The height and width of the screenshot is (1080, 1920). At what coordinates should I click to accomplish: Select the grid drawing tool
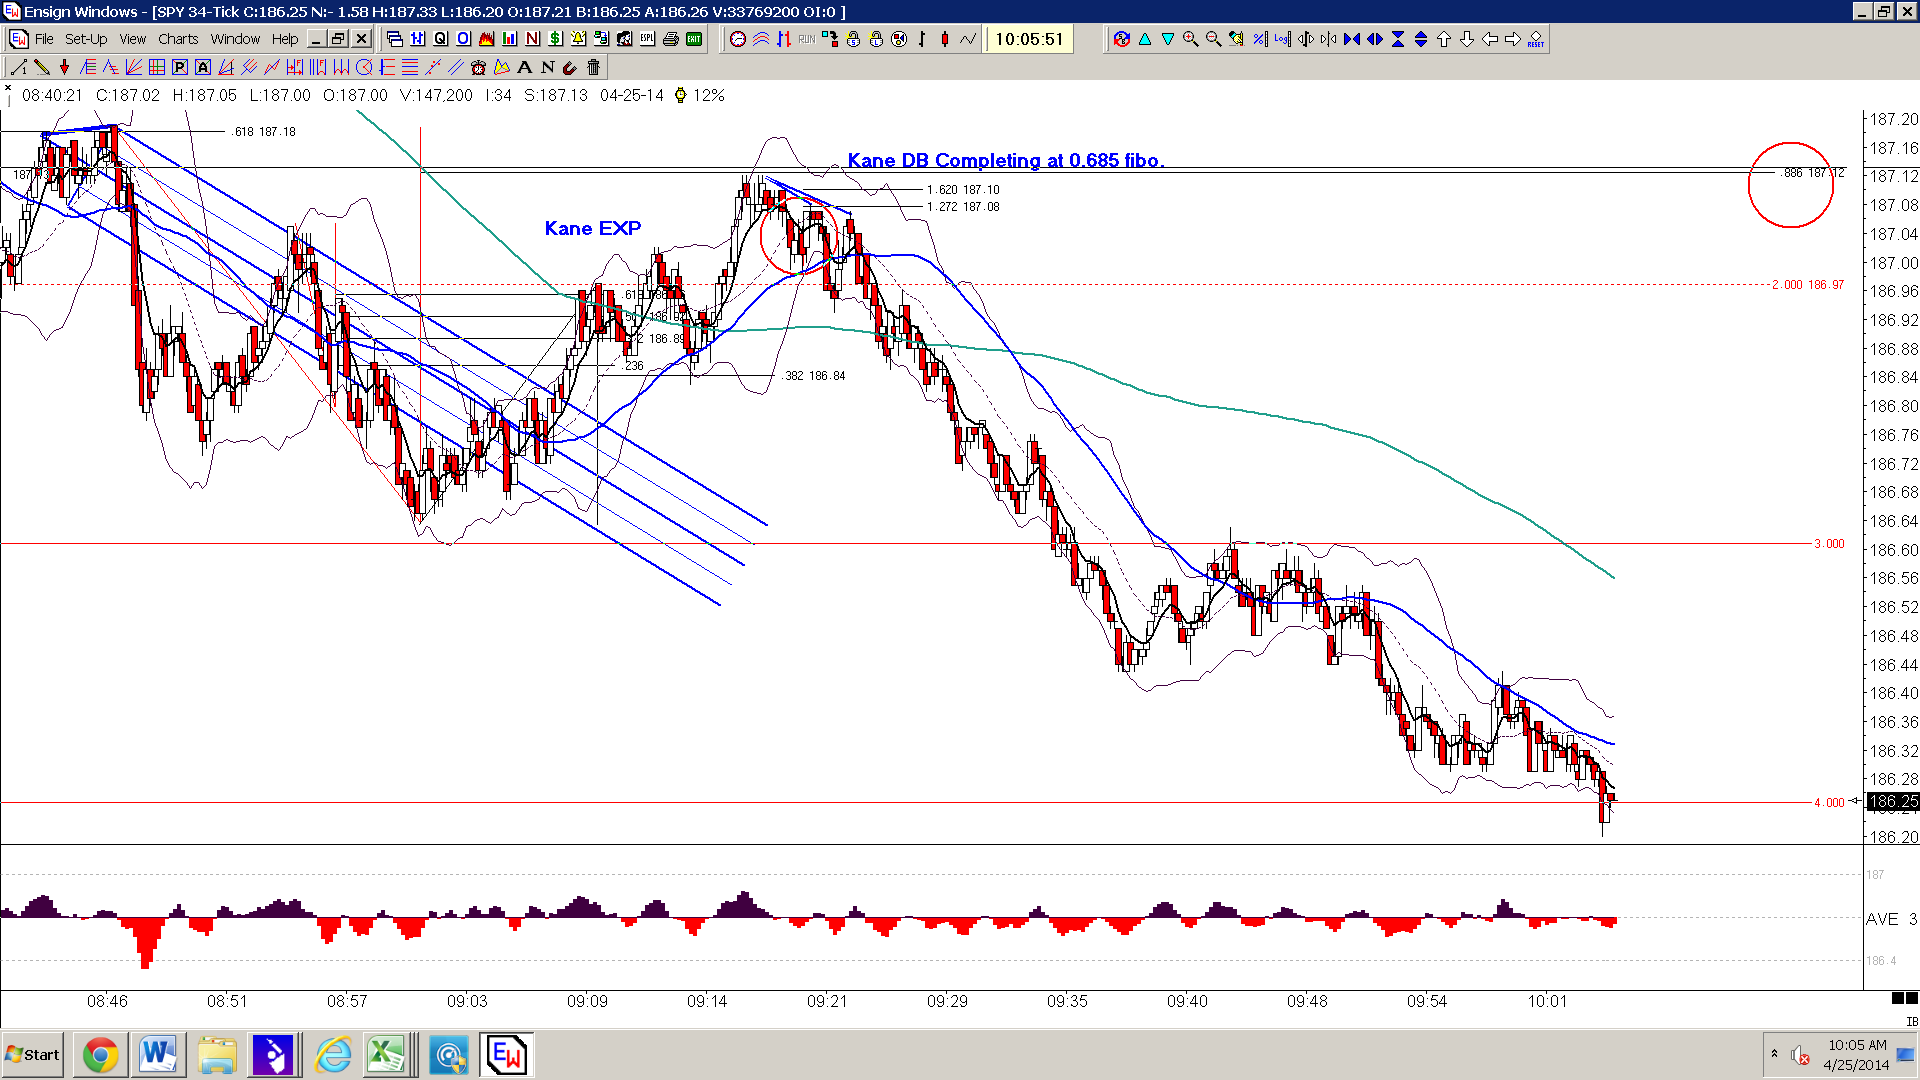click(157, 67)
